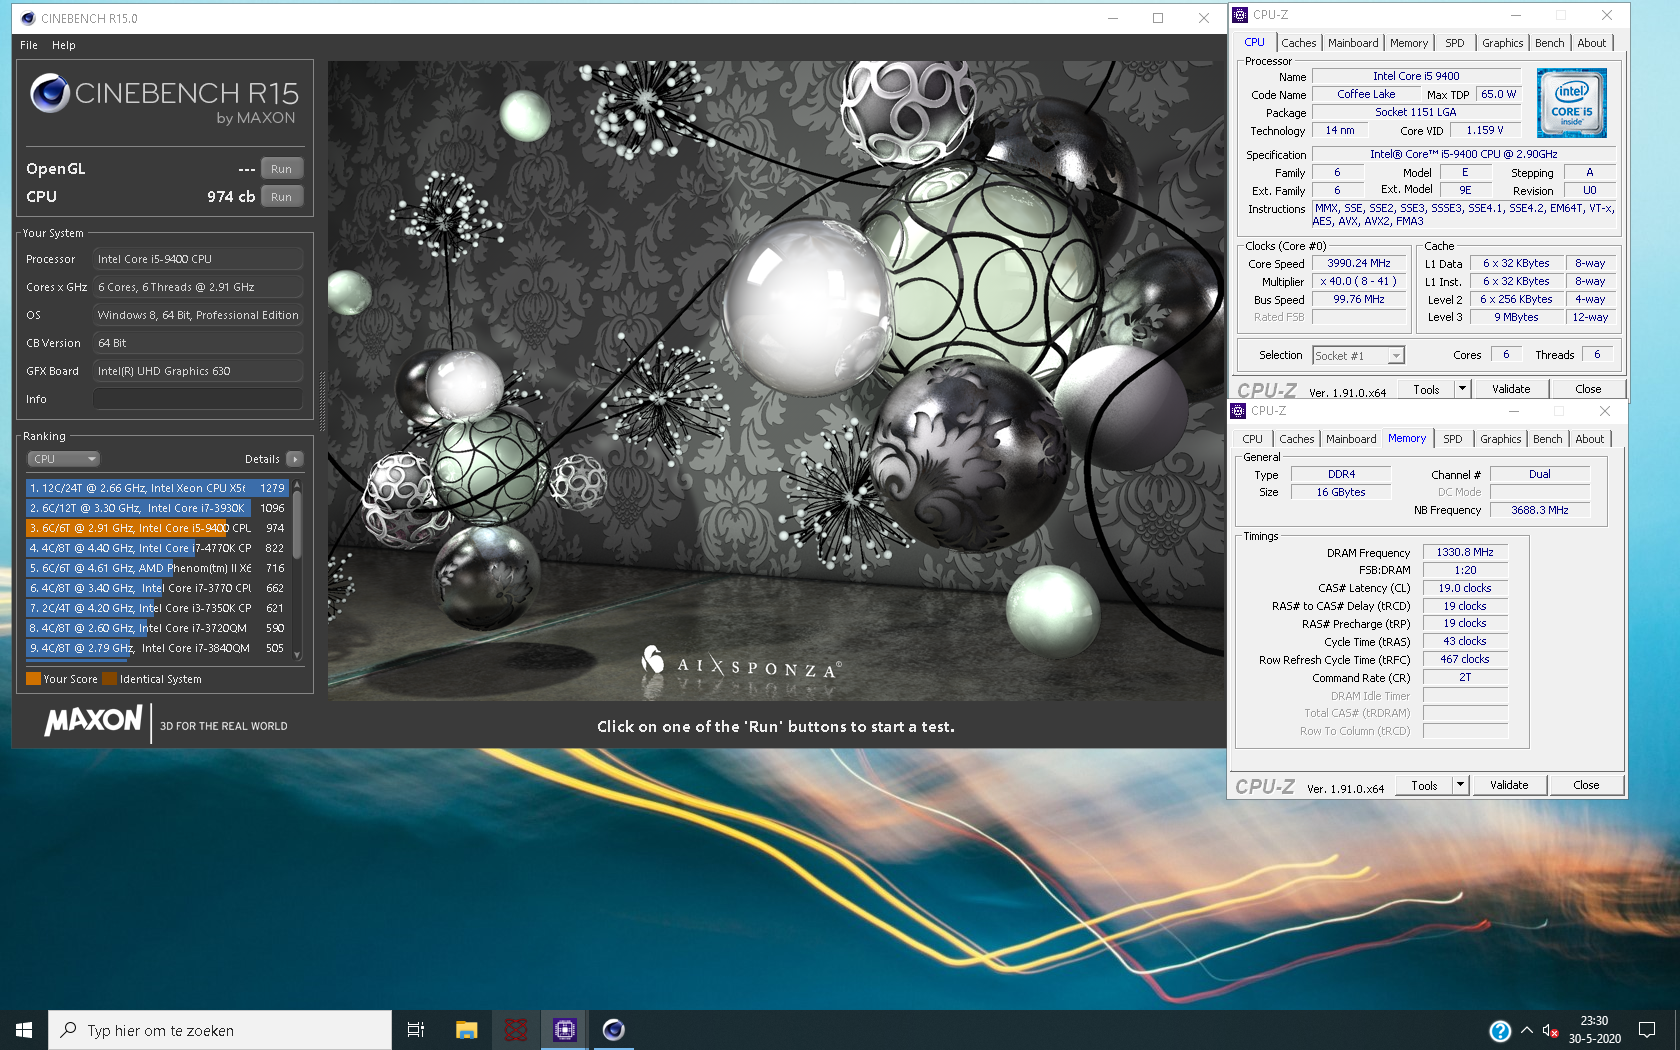The image size is (1680, 1050).
Task: Open Mainboard tab in lower CPU-Z
Action: (x=1351, y=439)
